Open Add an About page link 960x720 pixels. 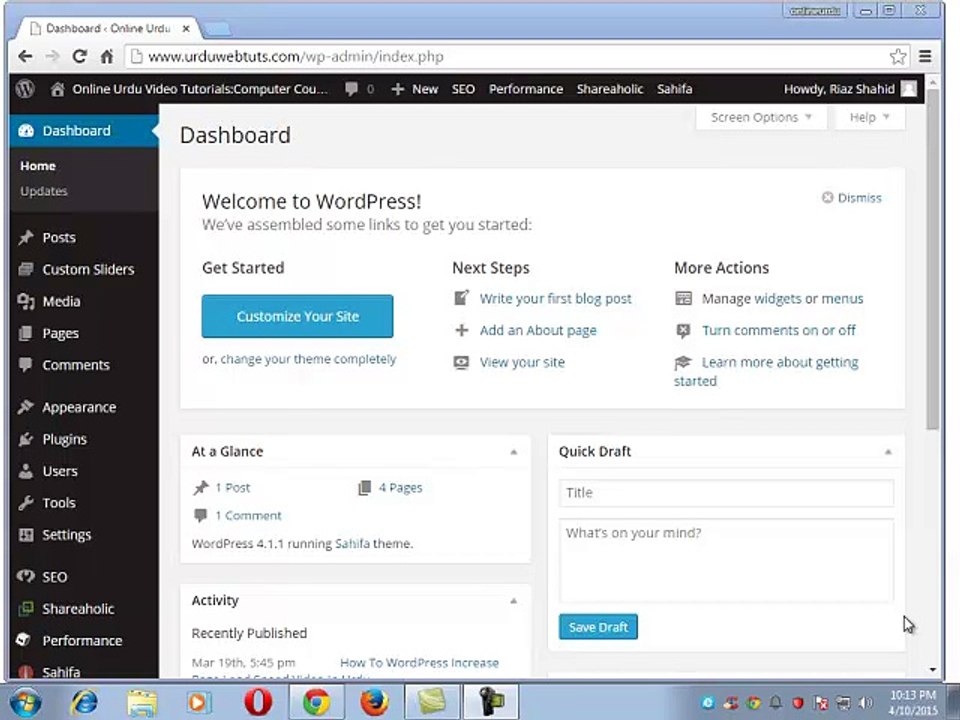tap(538, 331)
